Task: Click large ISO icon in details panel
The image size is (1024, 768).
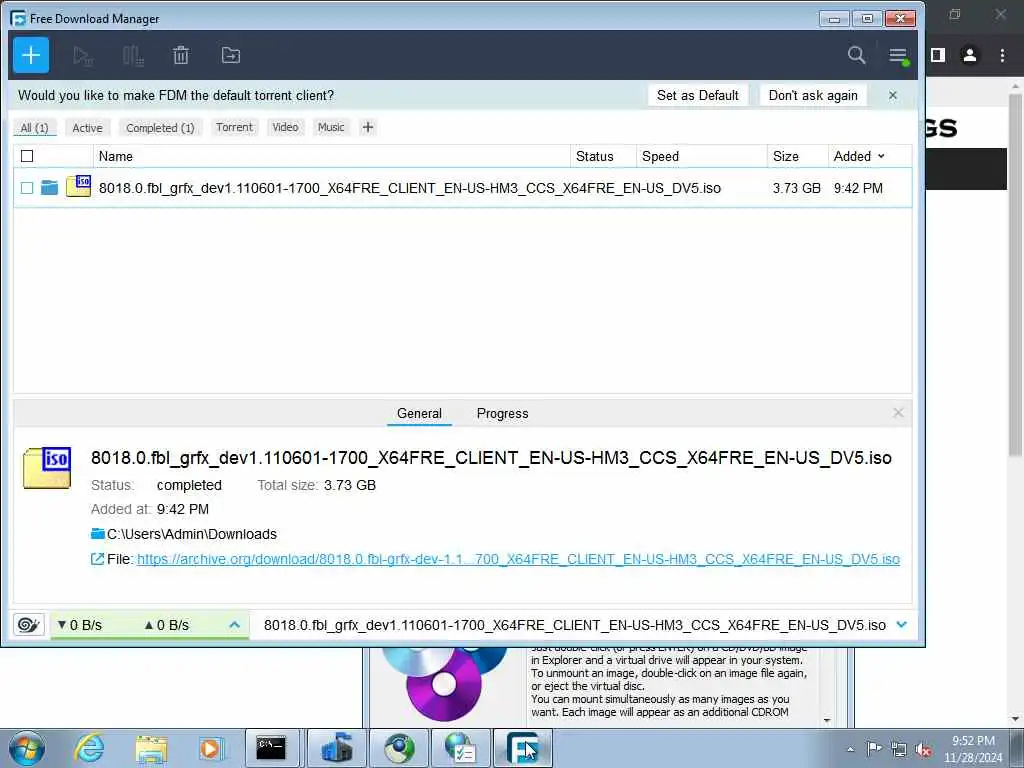Action: [x=47, y=468]
